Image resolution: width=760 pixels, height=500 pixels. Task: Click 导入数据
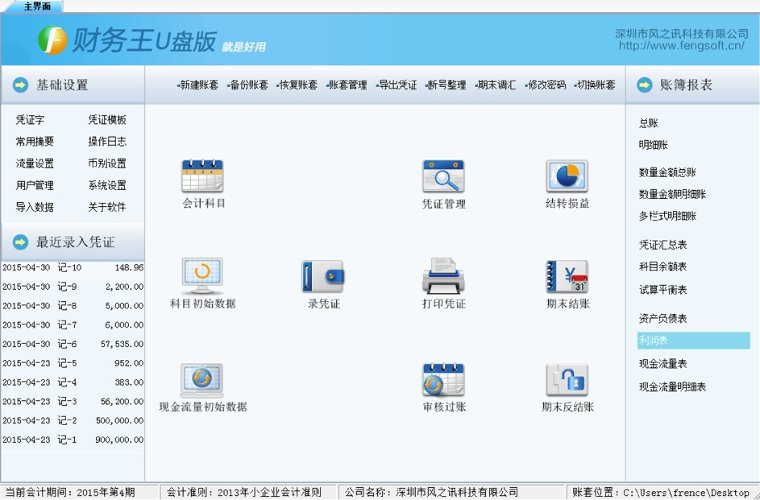pyautogui.click(x=34, y=207)
